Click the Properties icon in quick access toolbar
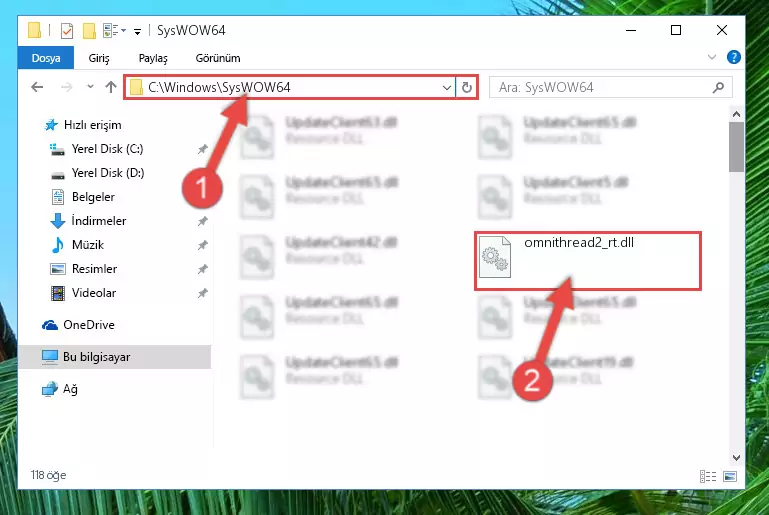The image size is (769, 515). 67,31
